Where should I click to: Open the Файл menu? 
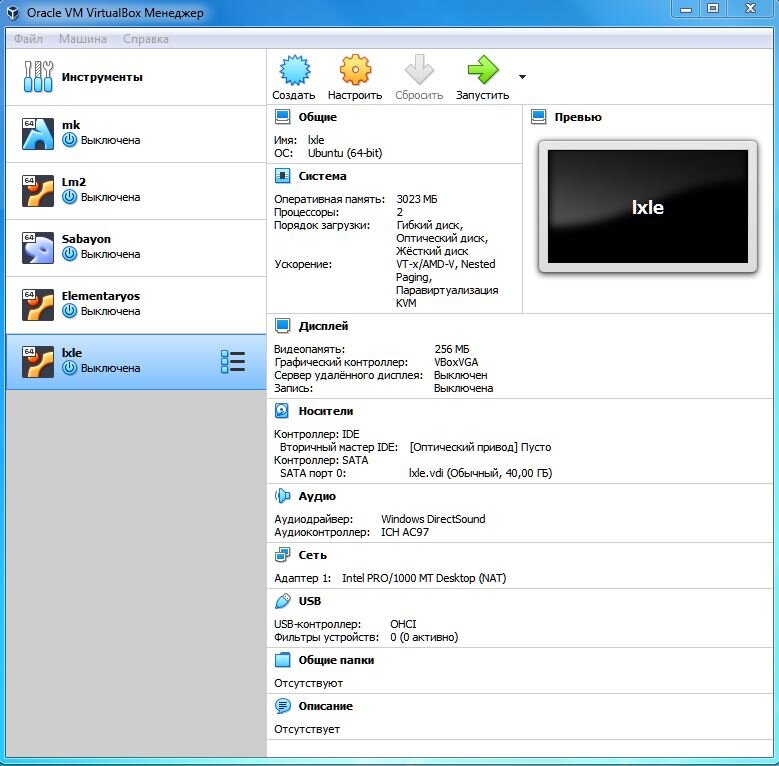pyautogui.click(x=28, y=39)
